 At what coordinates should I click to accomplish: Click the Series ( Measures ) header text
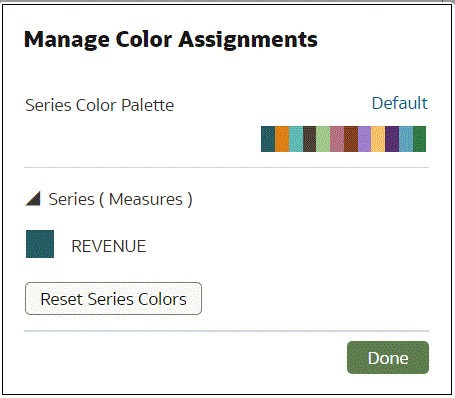click(120, 199)
